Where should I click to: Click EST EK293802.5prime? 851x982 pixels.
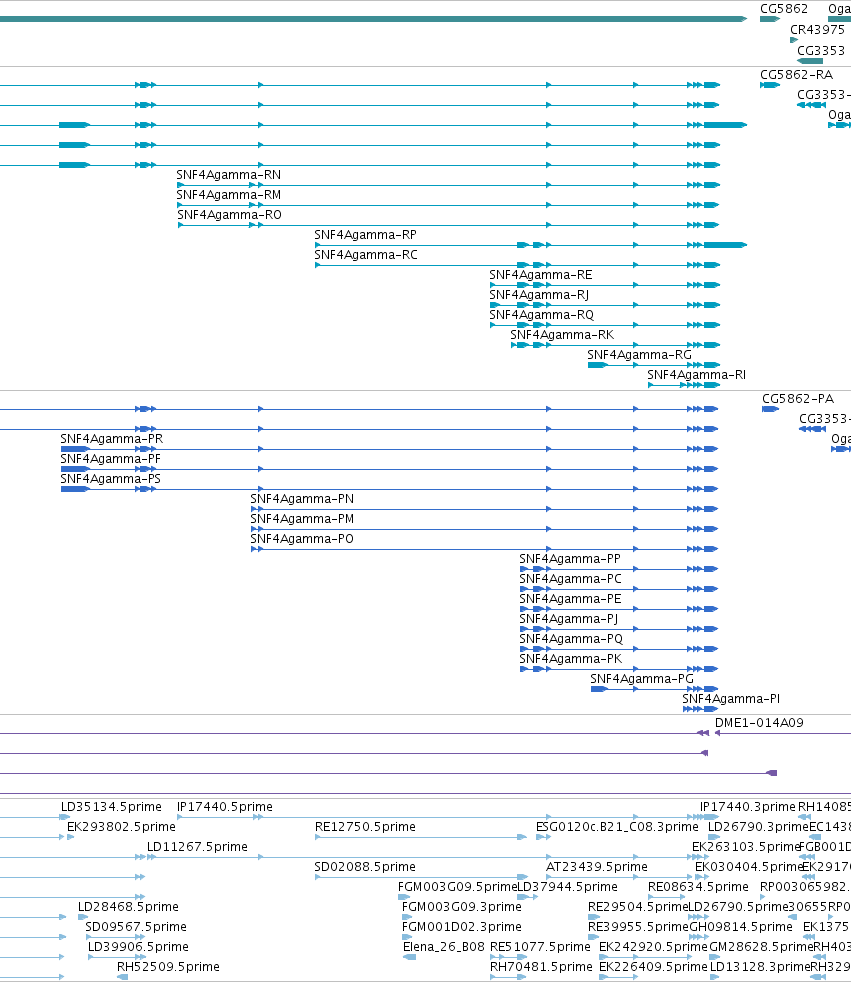pyautogui.click(x=121, y=827)
